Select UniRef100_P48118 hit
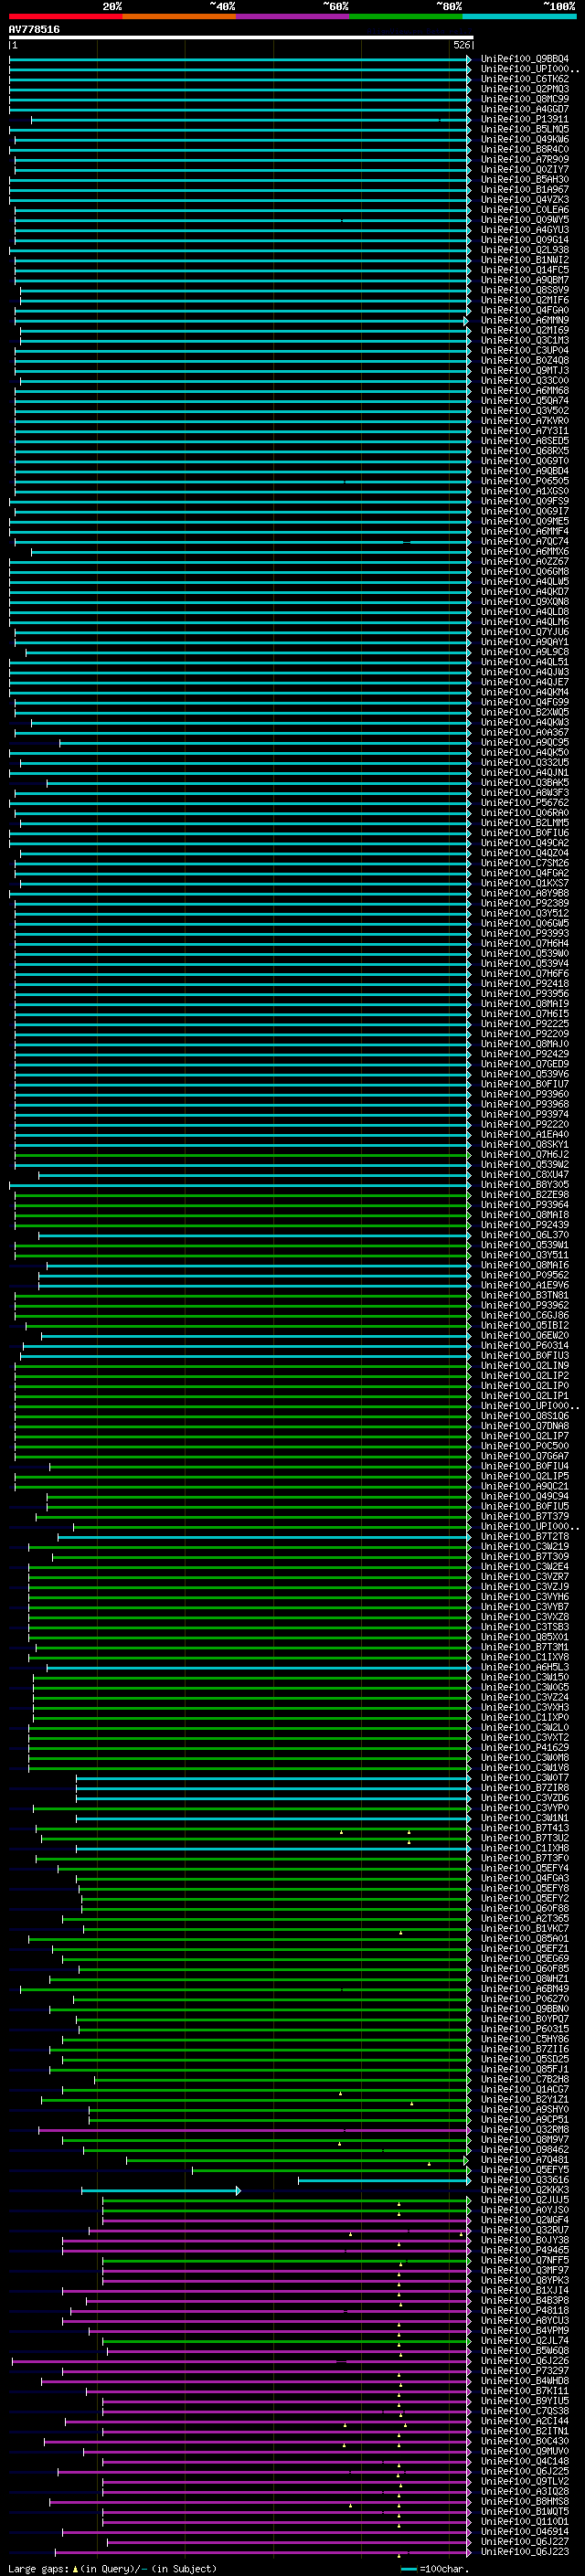 (525, 2311)
